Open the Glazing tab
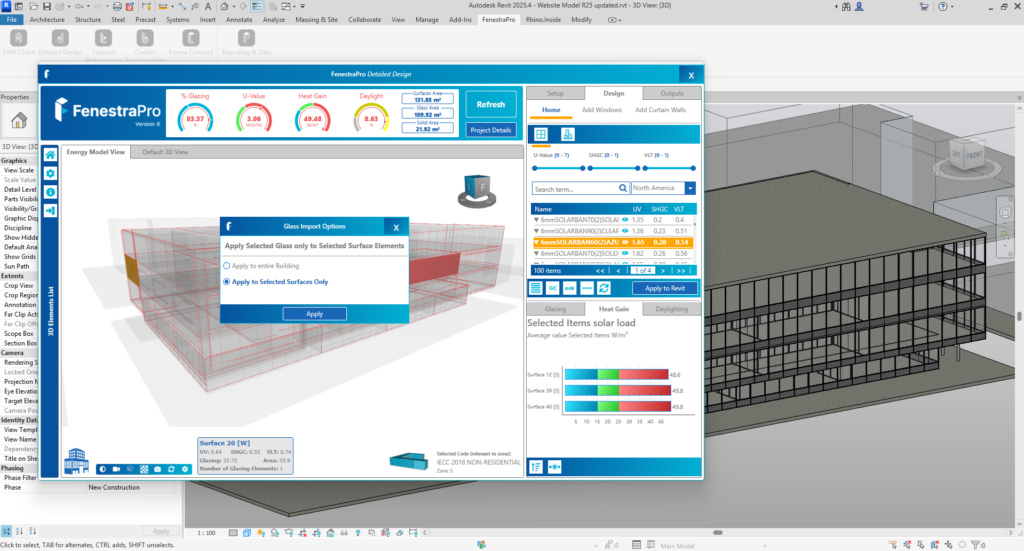This screenshot has height=551, width=1024. 555,309
